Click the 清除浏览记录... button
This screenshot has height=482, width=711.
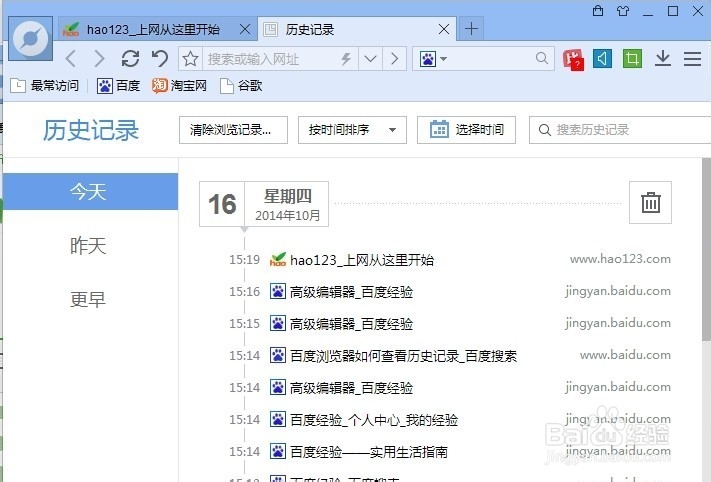(233, 130)
